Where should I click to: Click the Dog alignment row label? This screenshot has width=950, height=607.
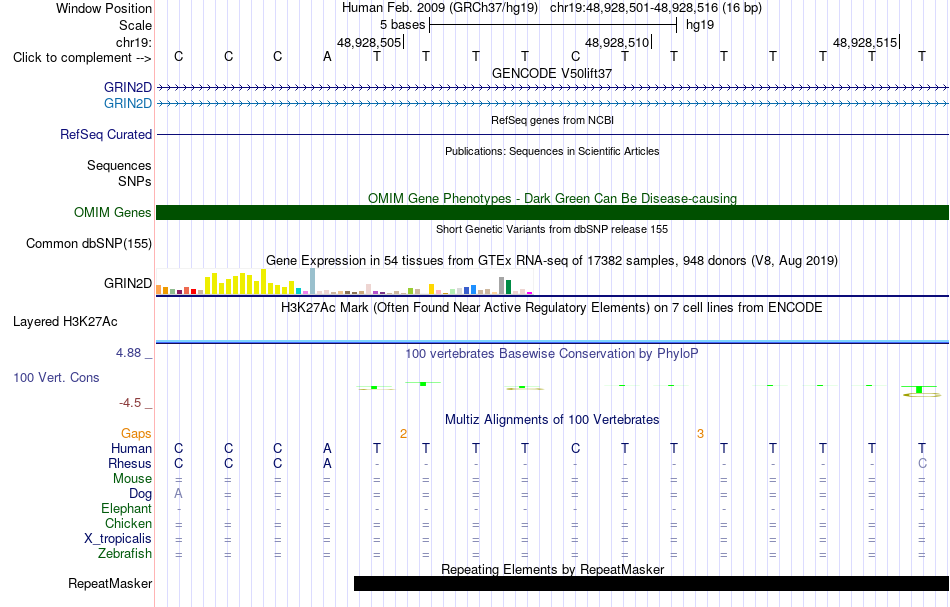tap(141, 494)
